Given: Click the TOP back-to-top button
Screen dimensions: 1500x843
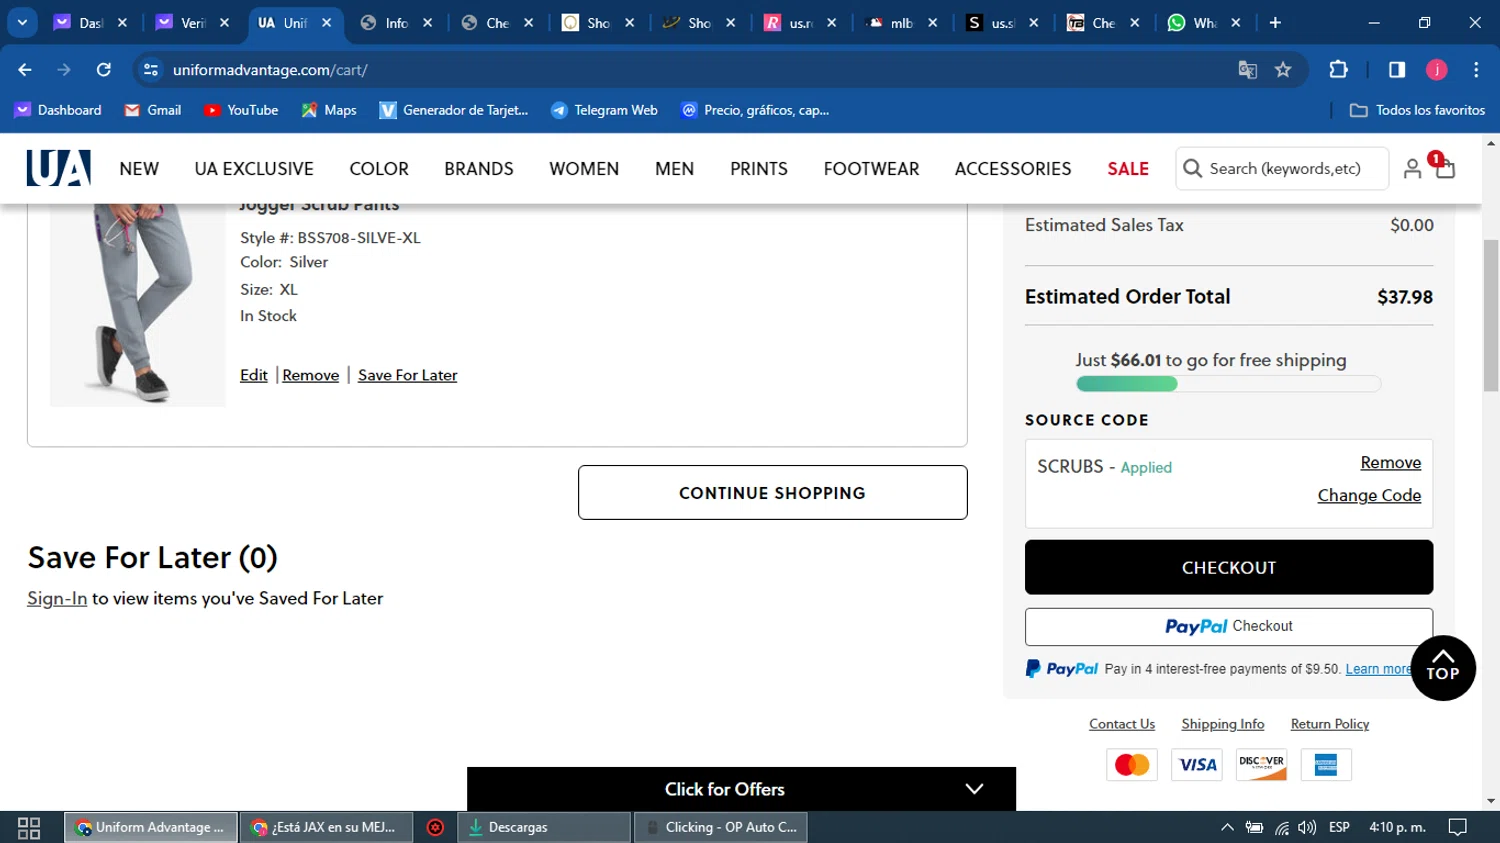Looking at the screenshot, I should tap(1442, 668).
